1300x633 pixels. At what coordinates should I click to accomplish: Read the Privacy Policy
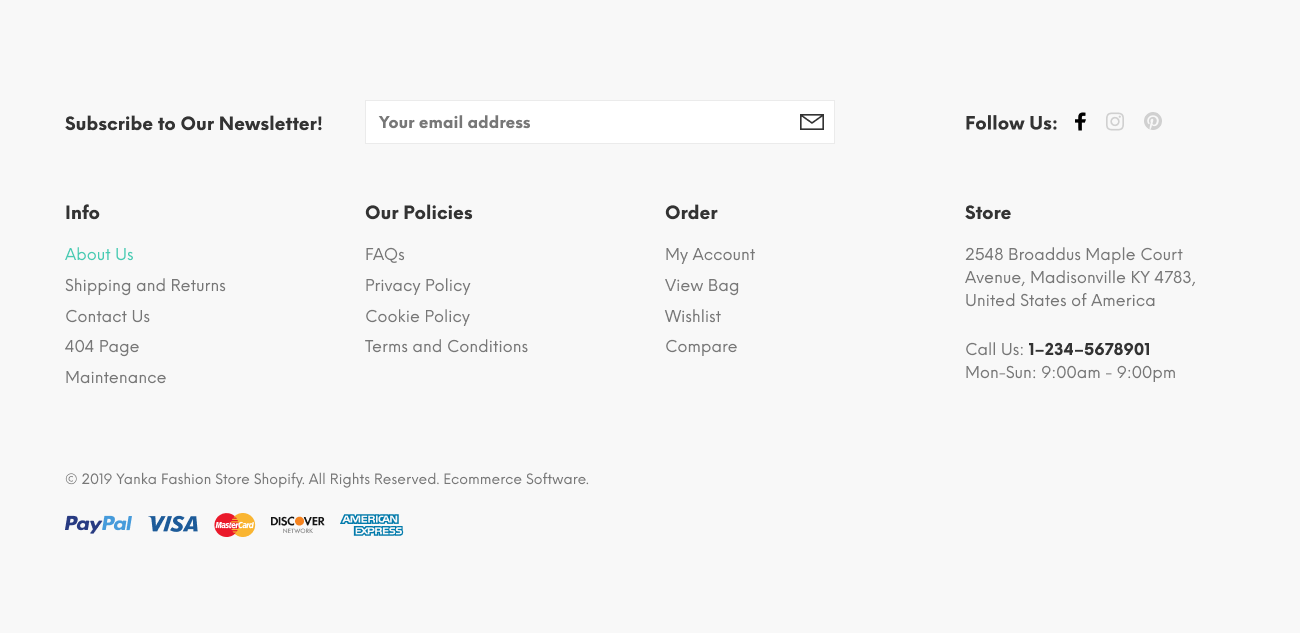[417, 285]
